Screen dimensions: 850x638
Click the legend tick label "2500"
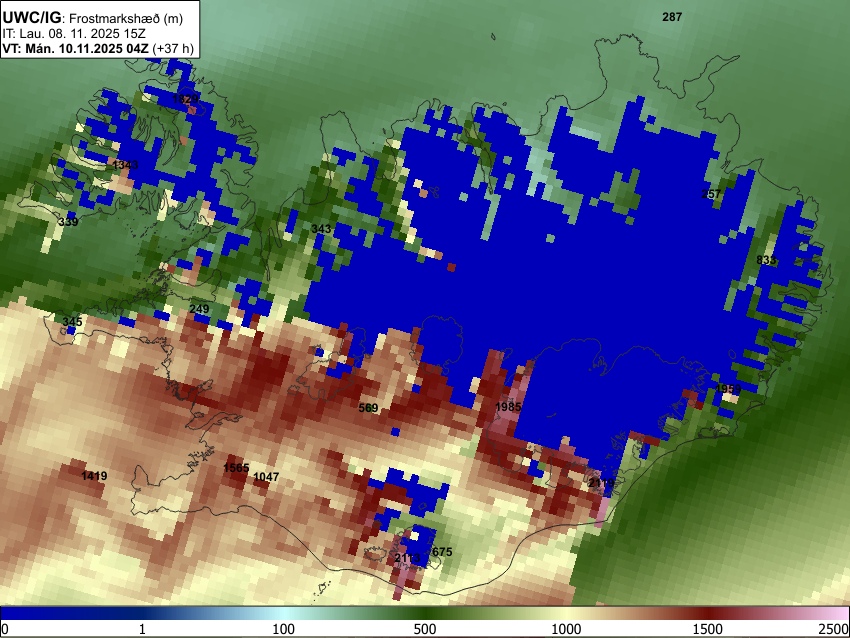pos(834,629)
